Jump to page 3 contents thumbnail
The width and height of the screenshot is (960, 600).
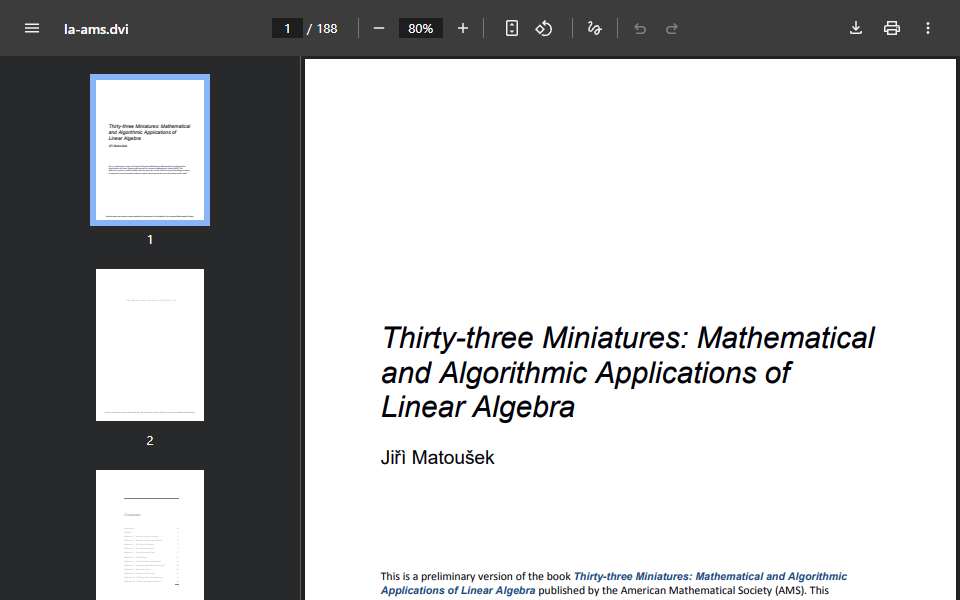150,535
